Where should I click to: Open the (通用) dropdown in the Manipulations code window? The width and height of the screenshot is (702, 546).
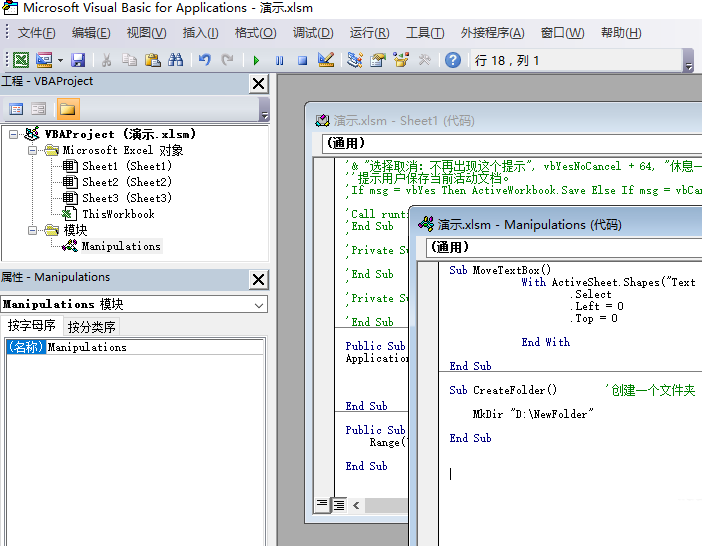click(x=564, y=247)
